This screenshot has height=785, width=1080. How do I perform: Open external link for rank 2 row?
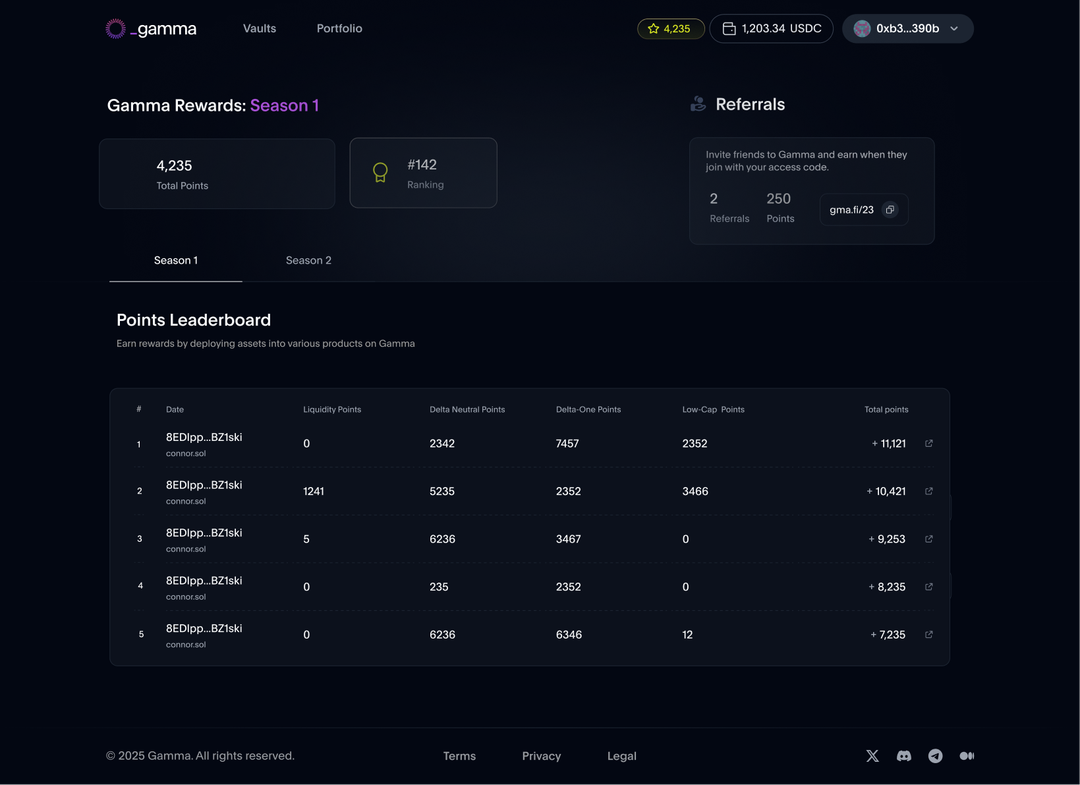928,491
